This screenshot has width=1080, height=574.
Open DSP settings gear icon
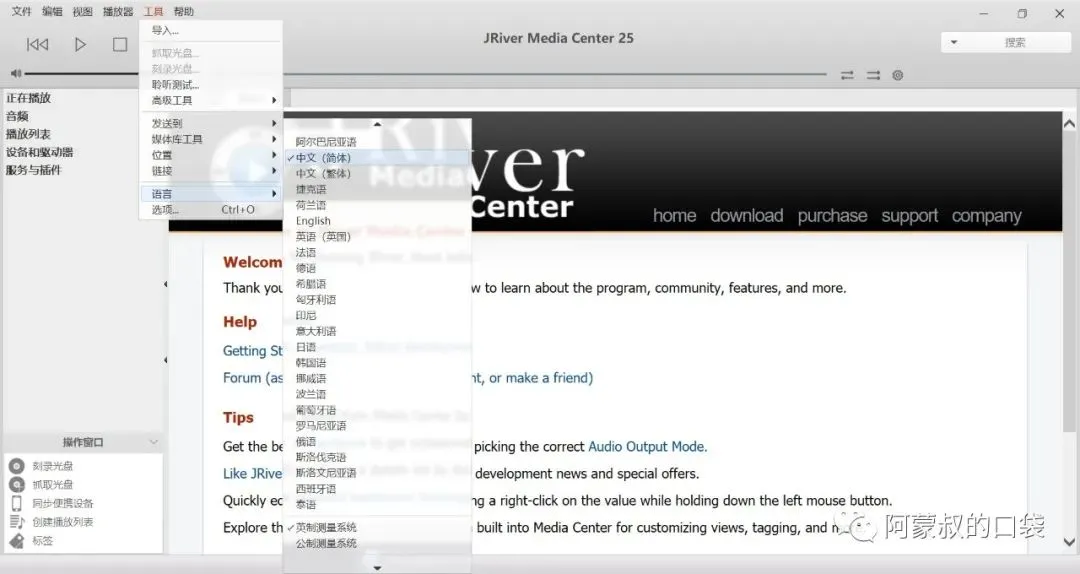897,75
